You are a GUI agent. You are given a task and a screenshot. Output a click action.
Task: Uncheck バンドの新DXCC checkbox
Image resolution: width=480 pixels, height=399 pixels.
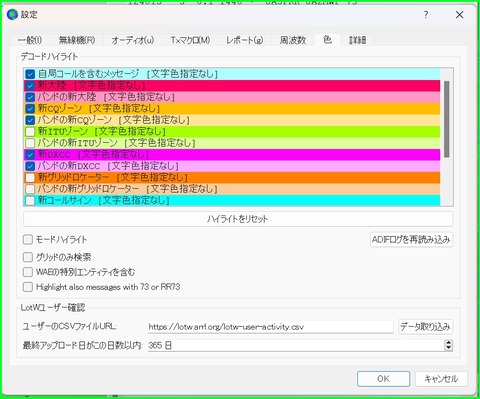click(30, 166)
